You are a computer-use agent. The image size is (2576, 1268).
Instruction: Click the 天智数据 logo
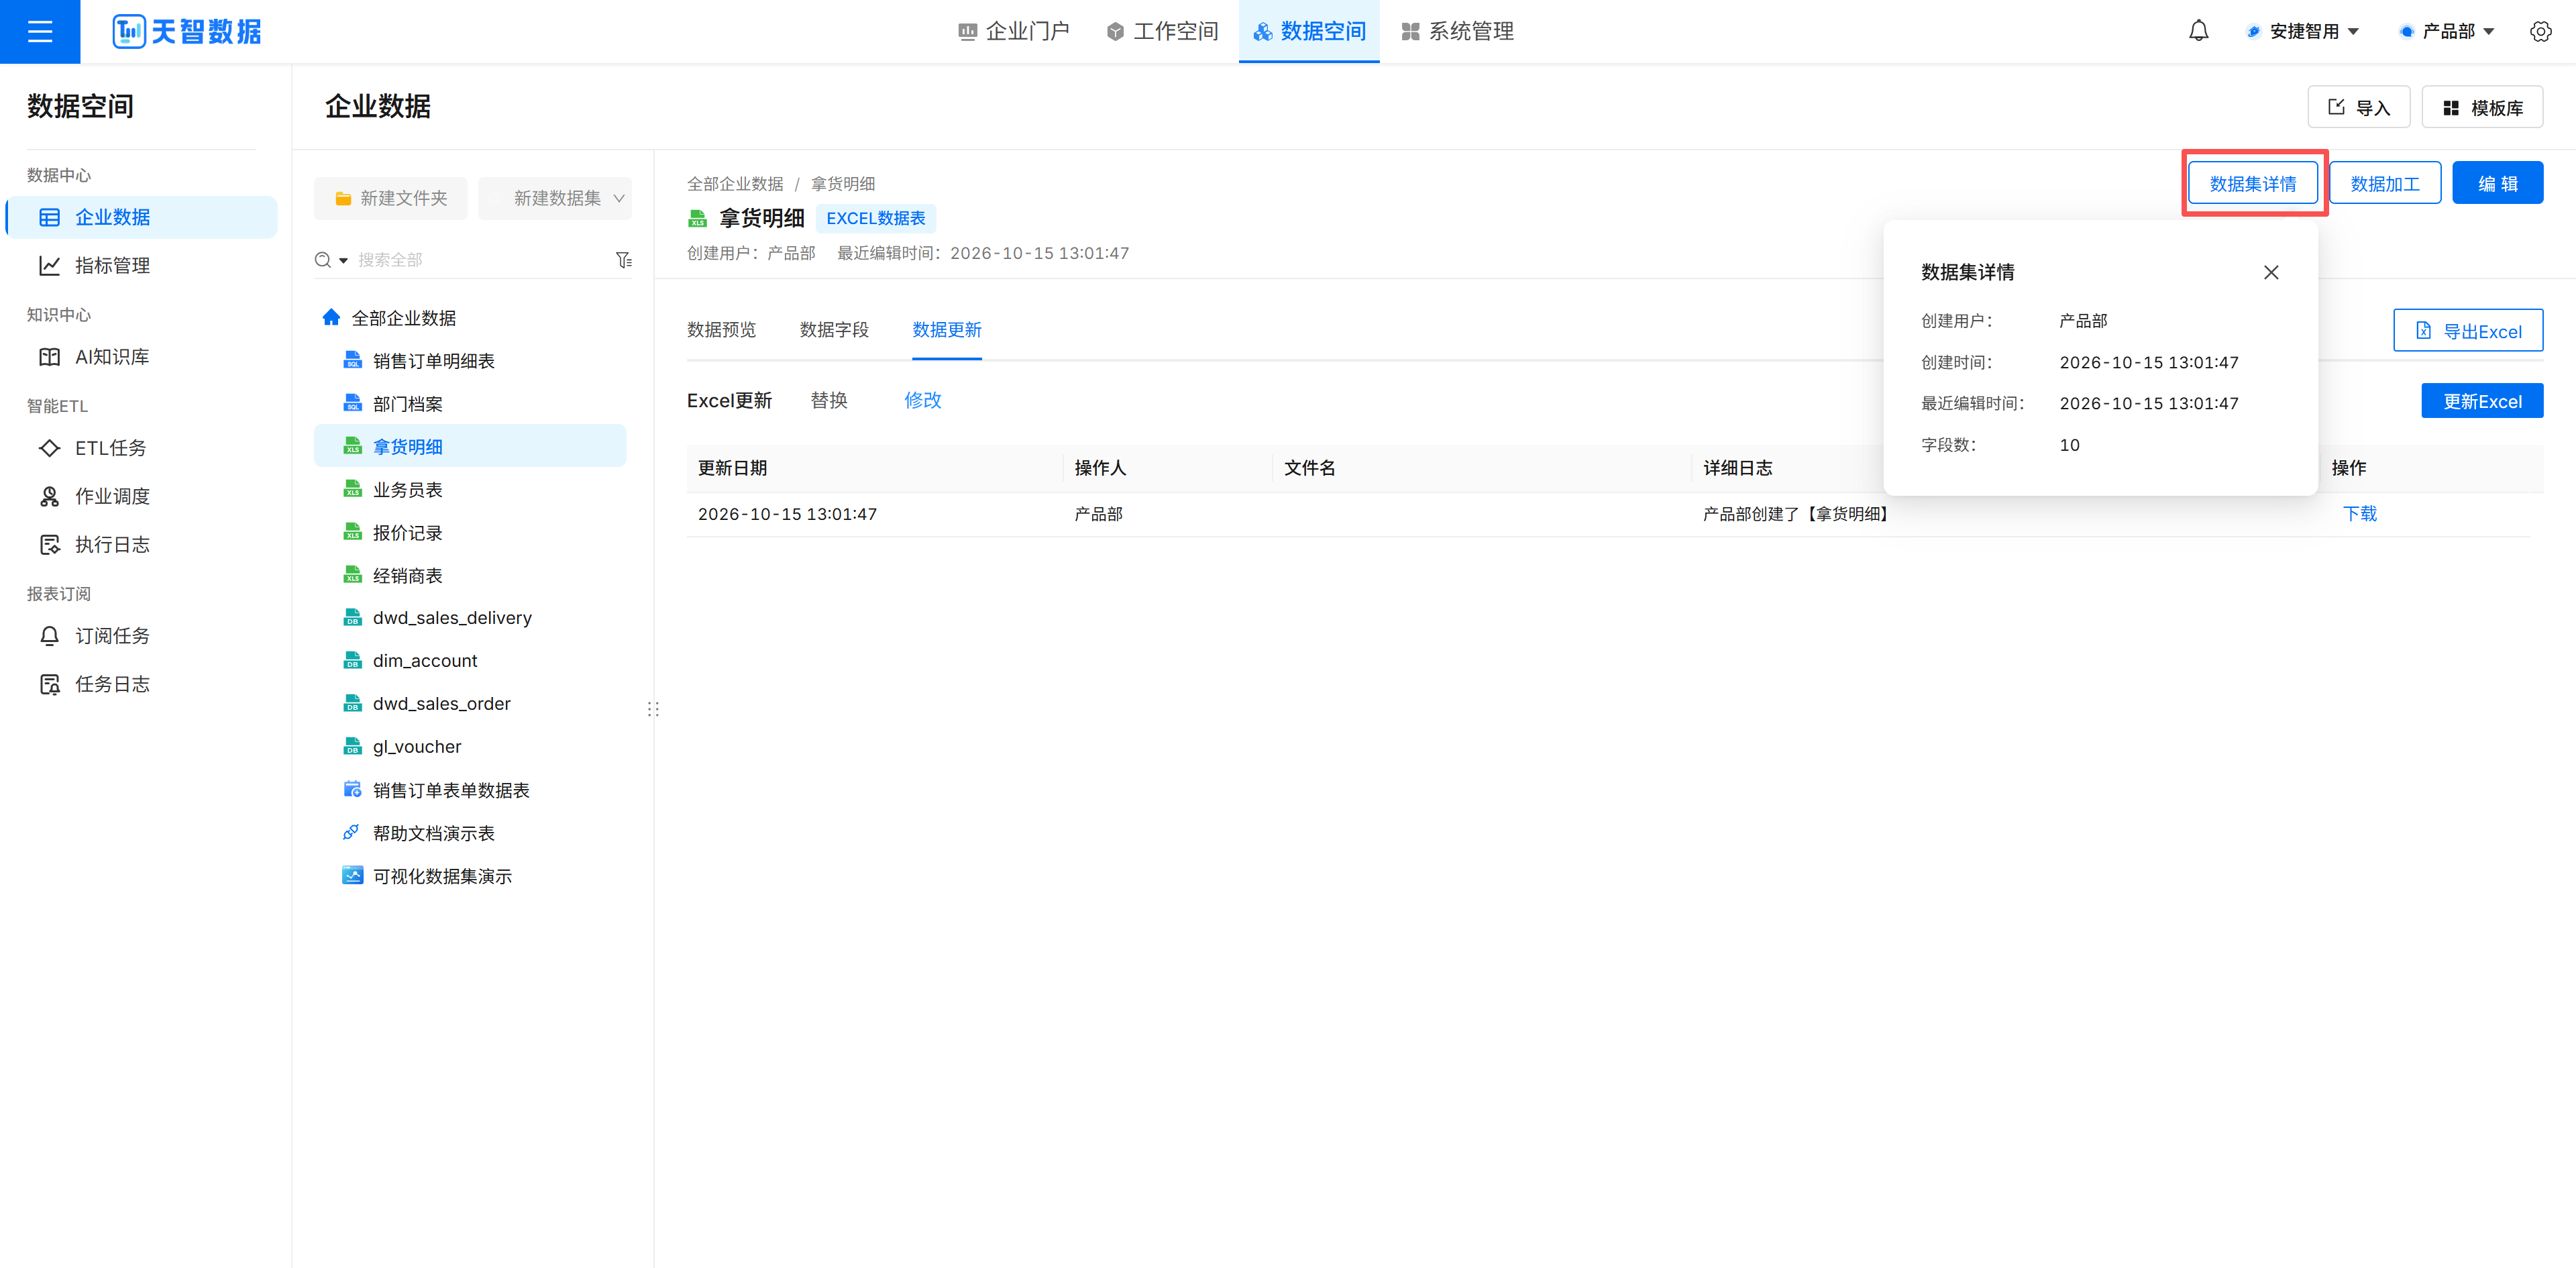click(187, 31)
